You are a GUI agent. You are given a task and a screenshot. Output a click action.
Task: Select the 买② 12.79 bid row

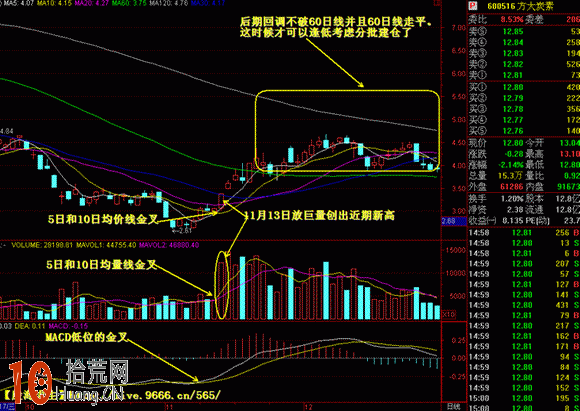click(524, 98)
